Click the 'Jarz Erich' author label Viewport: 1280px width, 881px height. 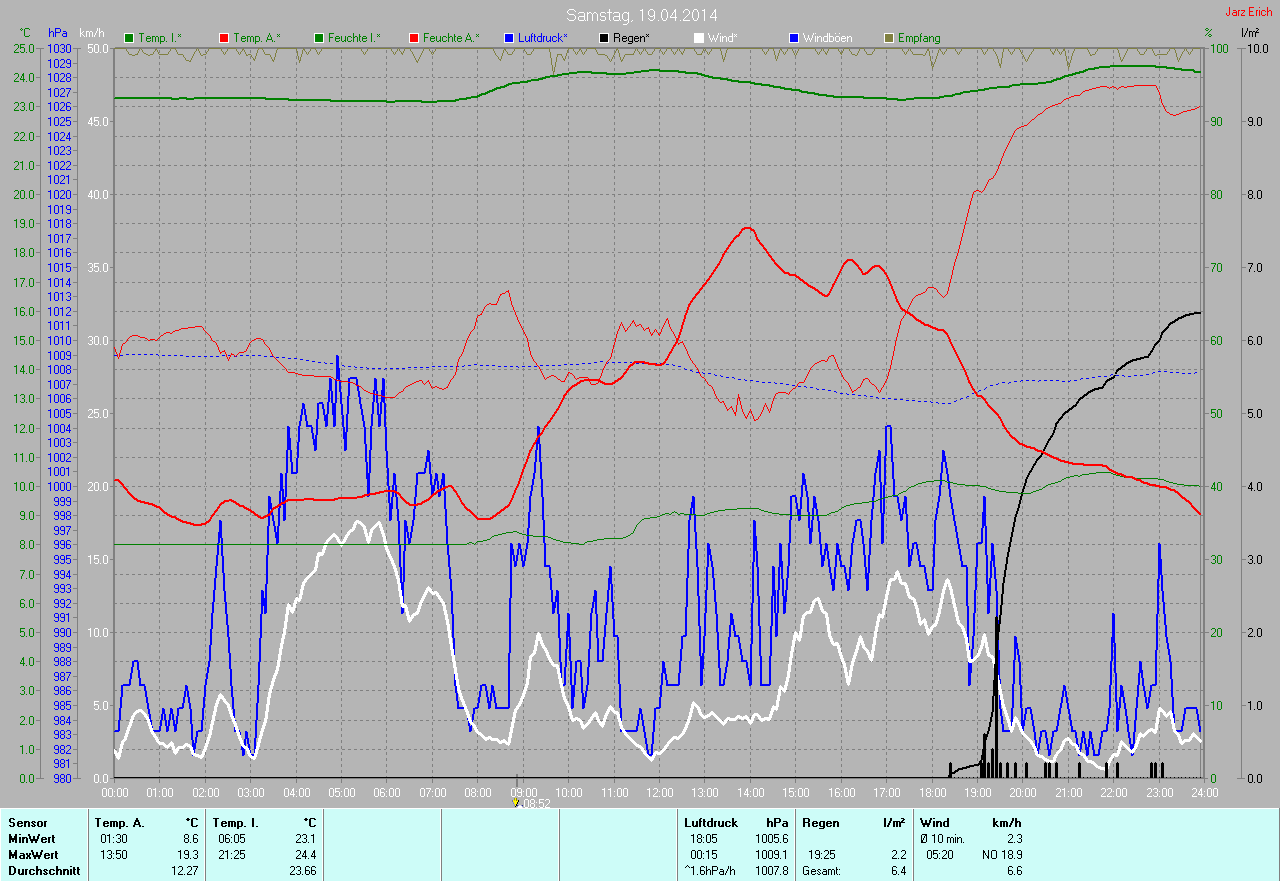[1249, 12]
